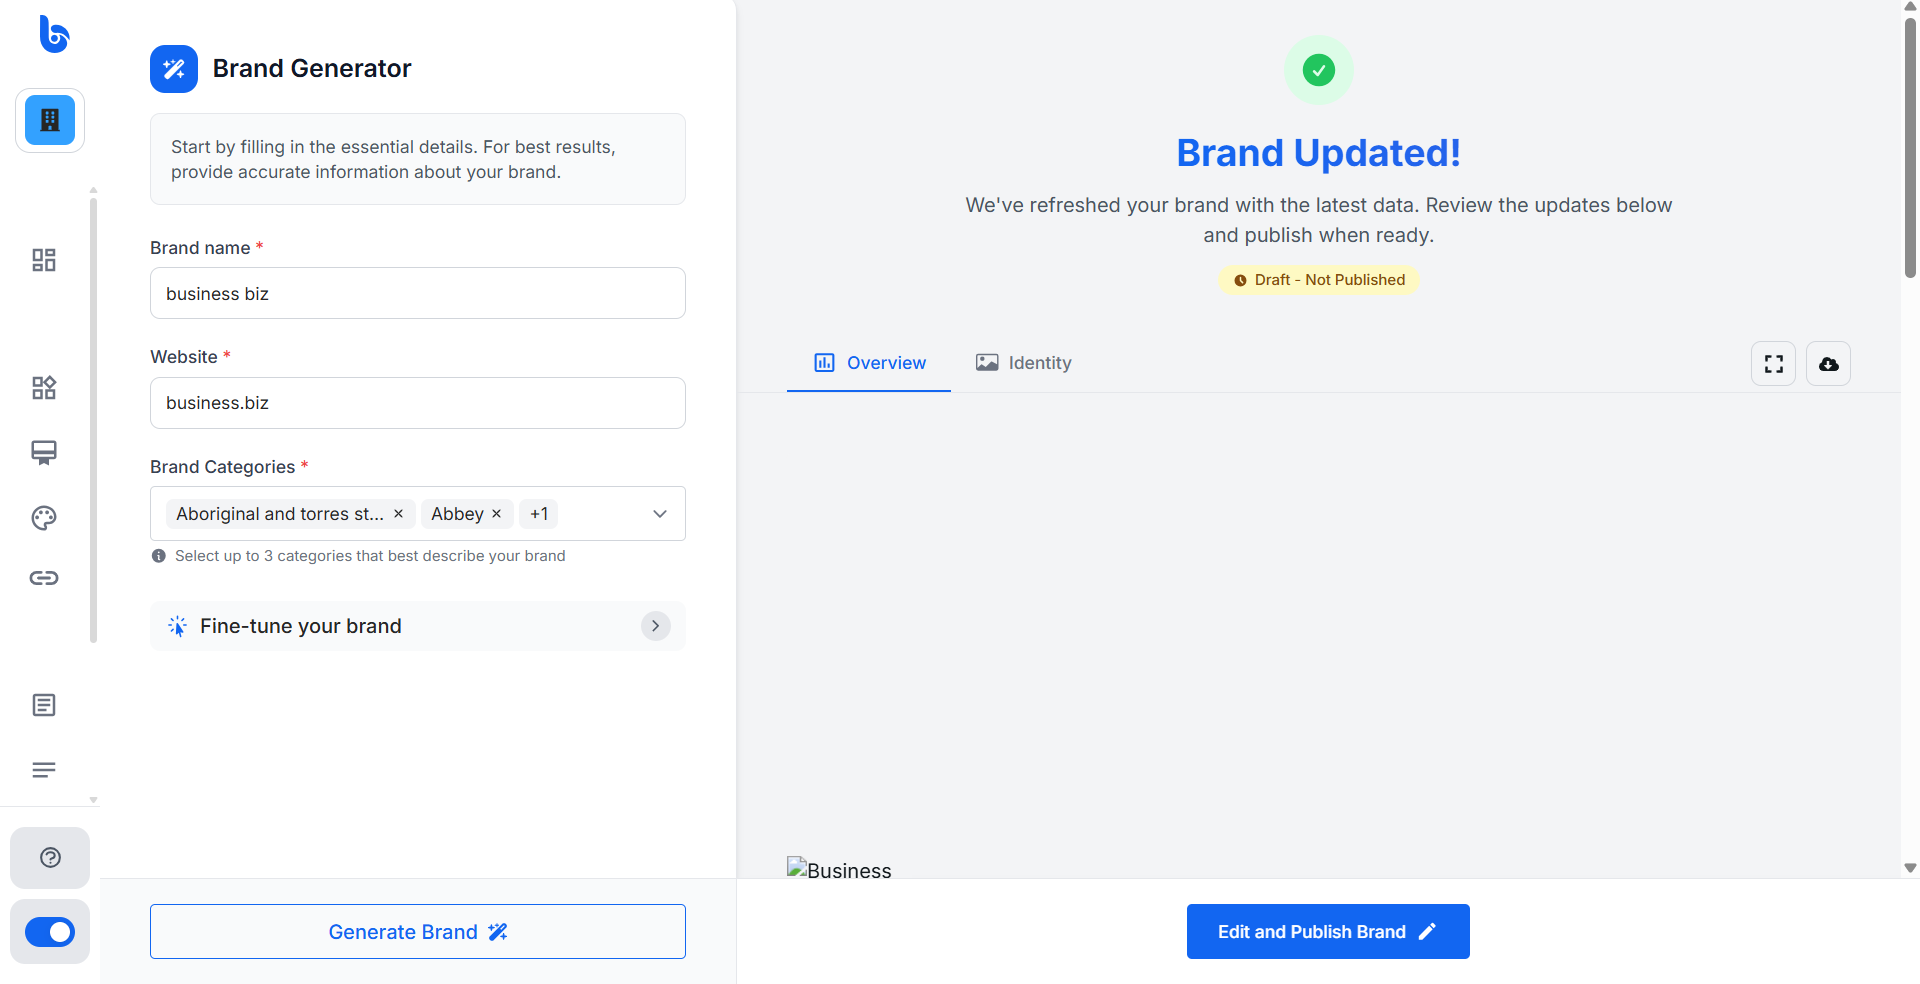
Task: Click the sidebar scroll down arrow
Action: coord(93,800)
